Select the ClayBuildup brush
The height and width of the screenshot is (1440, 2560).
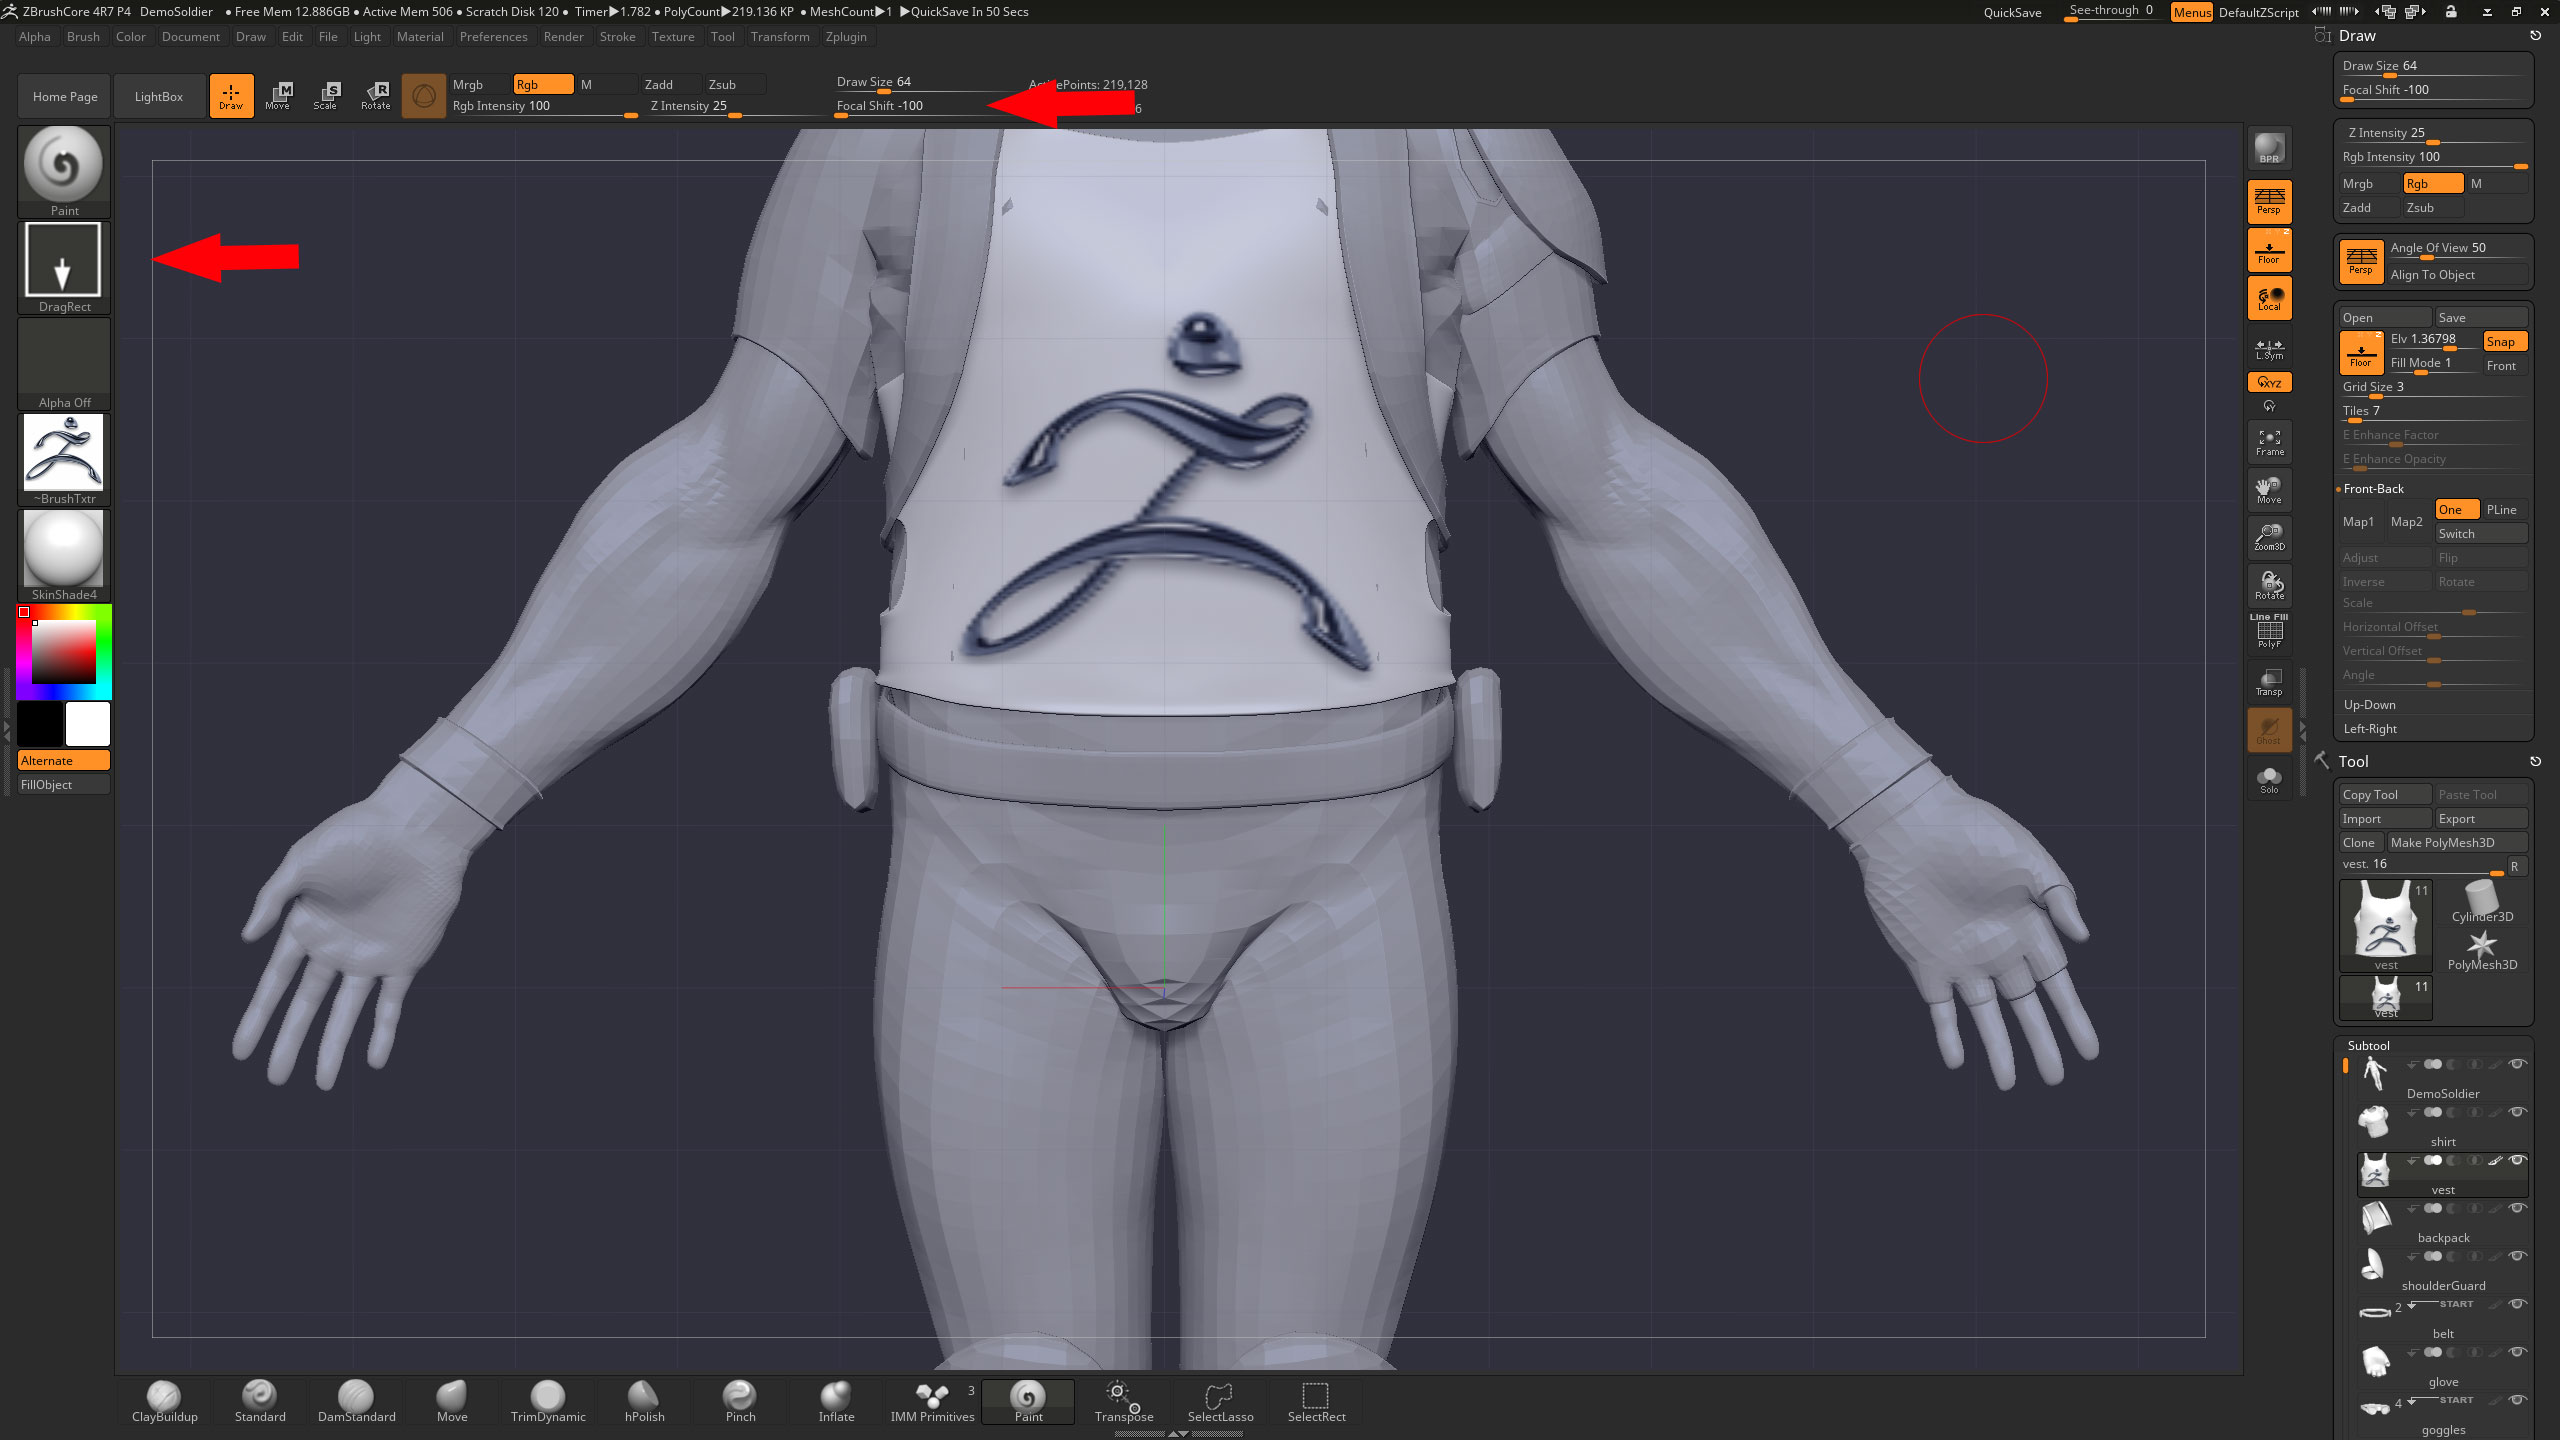click(x=164, y=1400)
